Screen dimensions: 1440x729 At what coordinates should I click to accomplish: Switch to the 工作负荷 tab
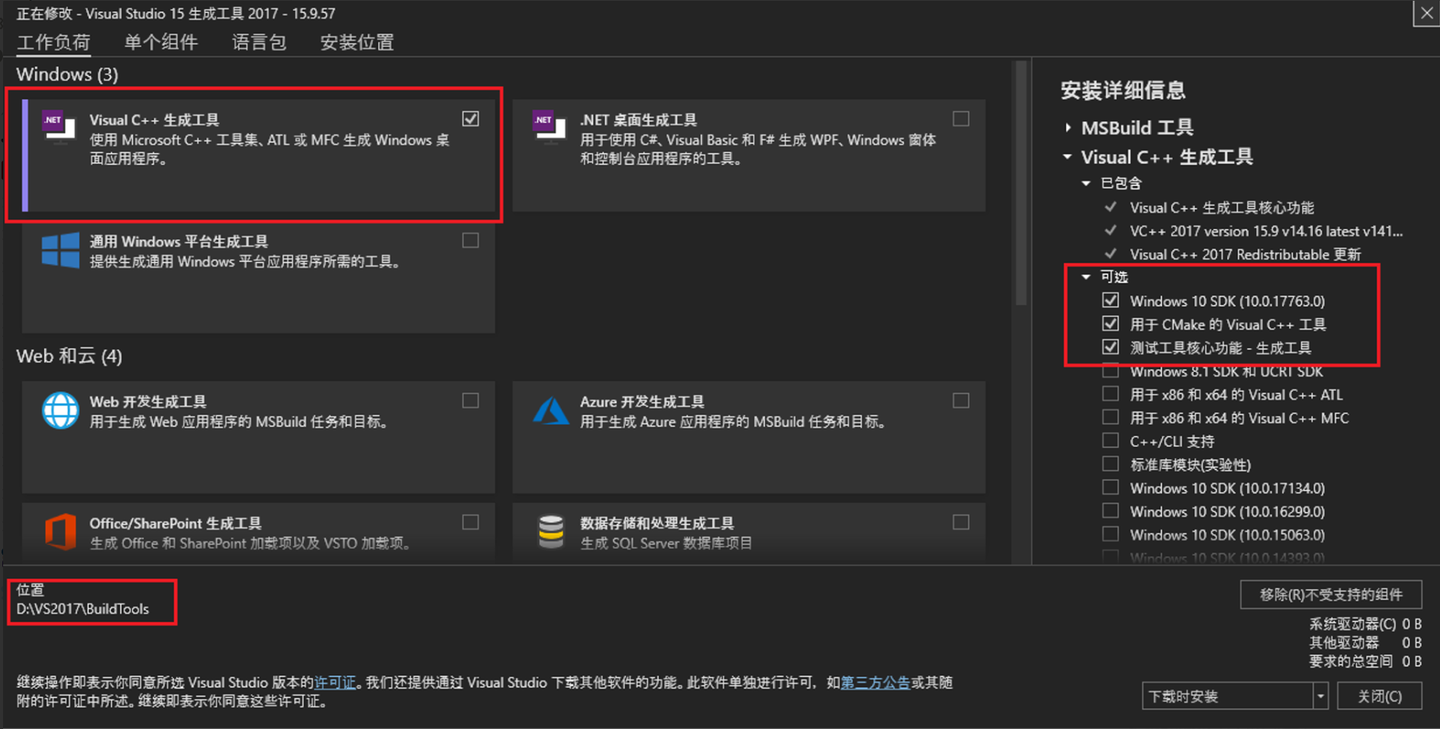[53, 42]
